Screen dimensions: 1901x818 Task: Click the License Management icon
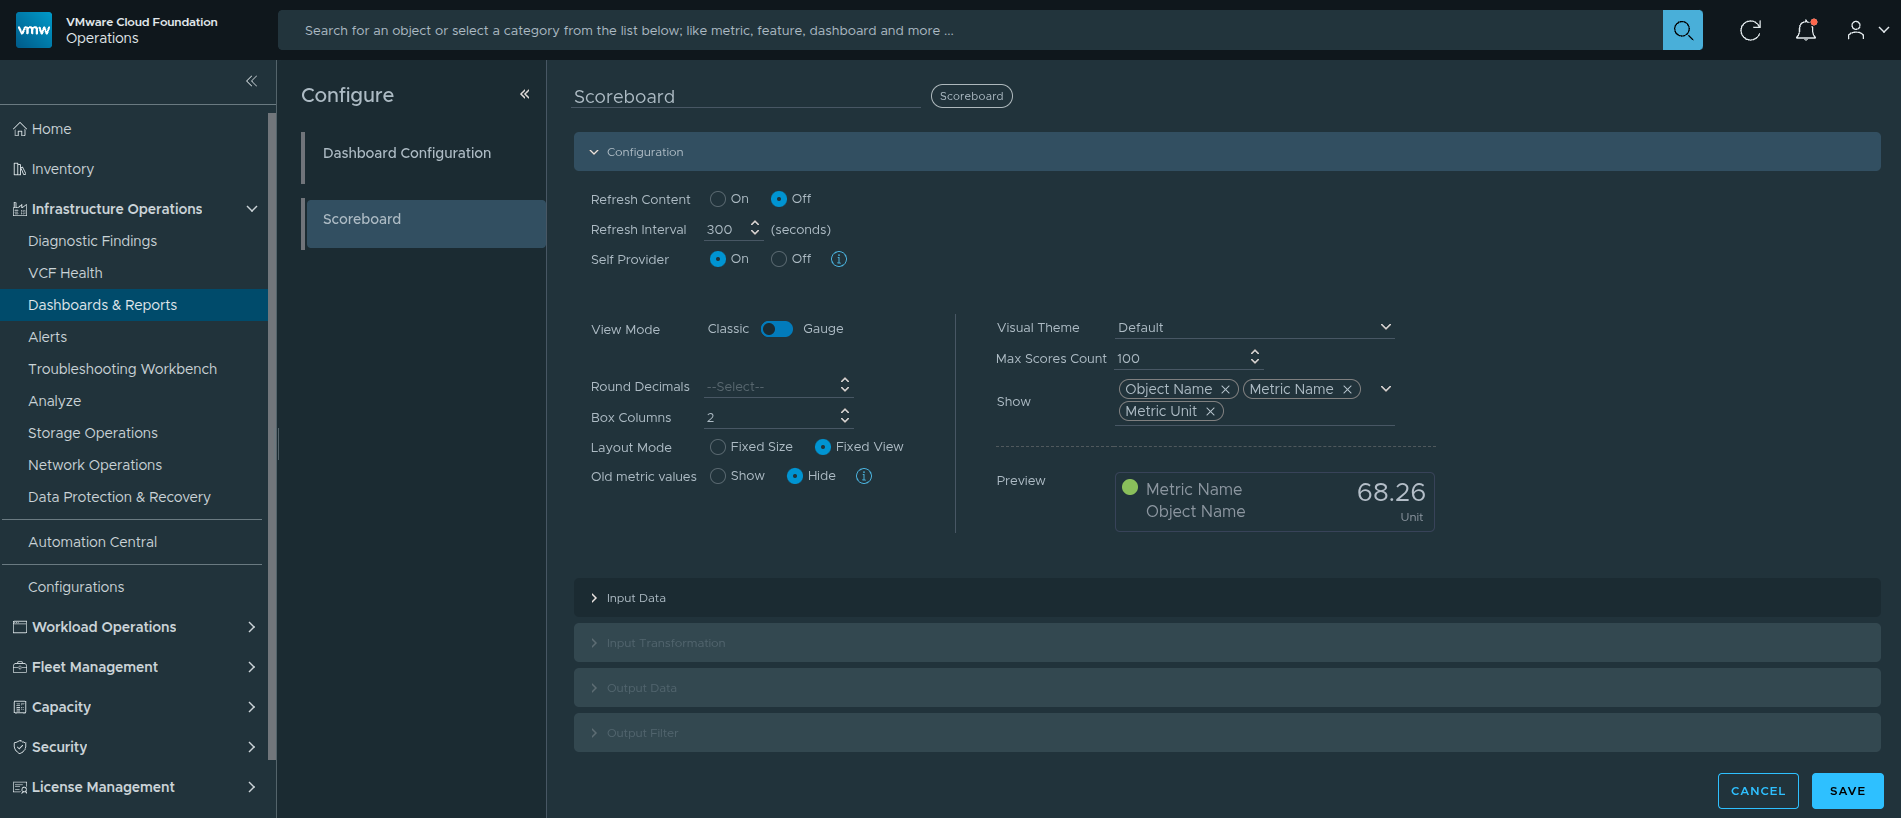(x=20, y=787)
